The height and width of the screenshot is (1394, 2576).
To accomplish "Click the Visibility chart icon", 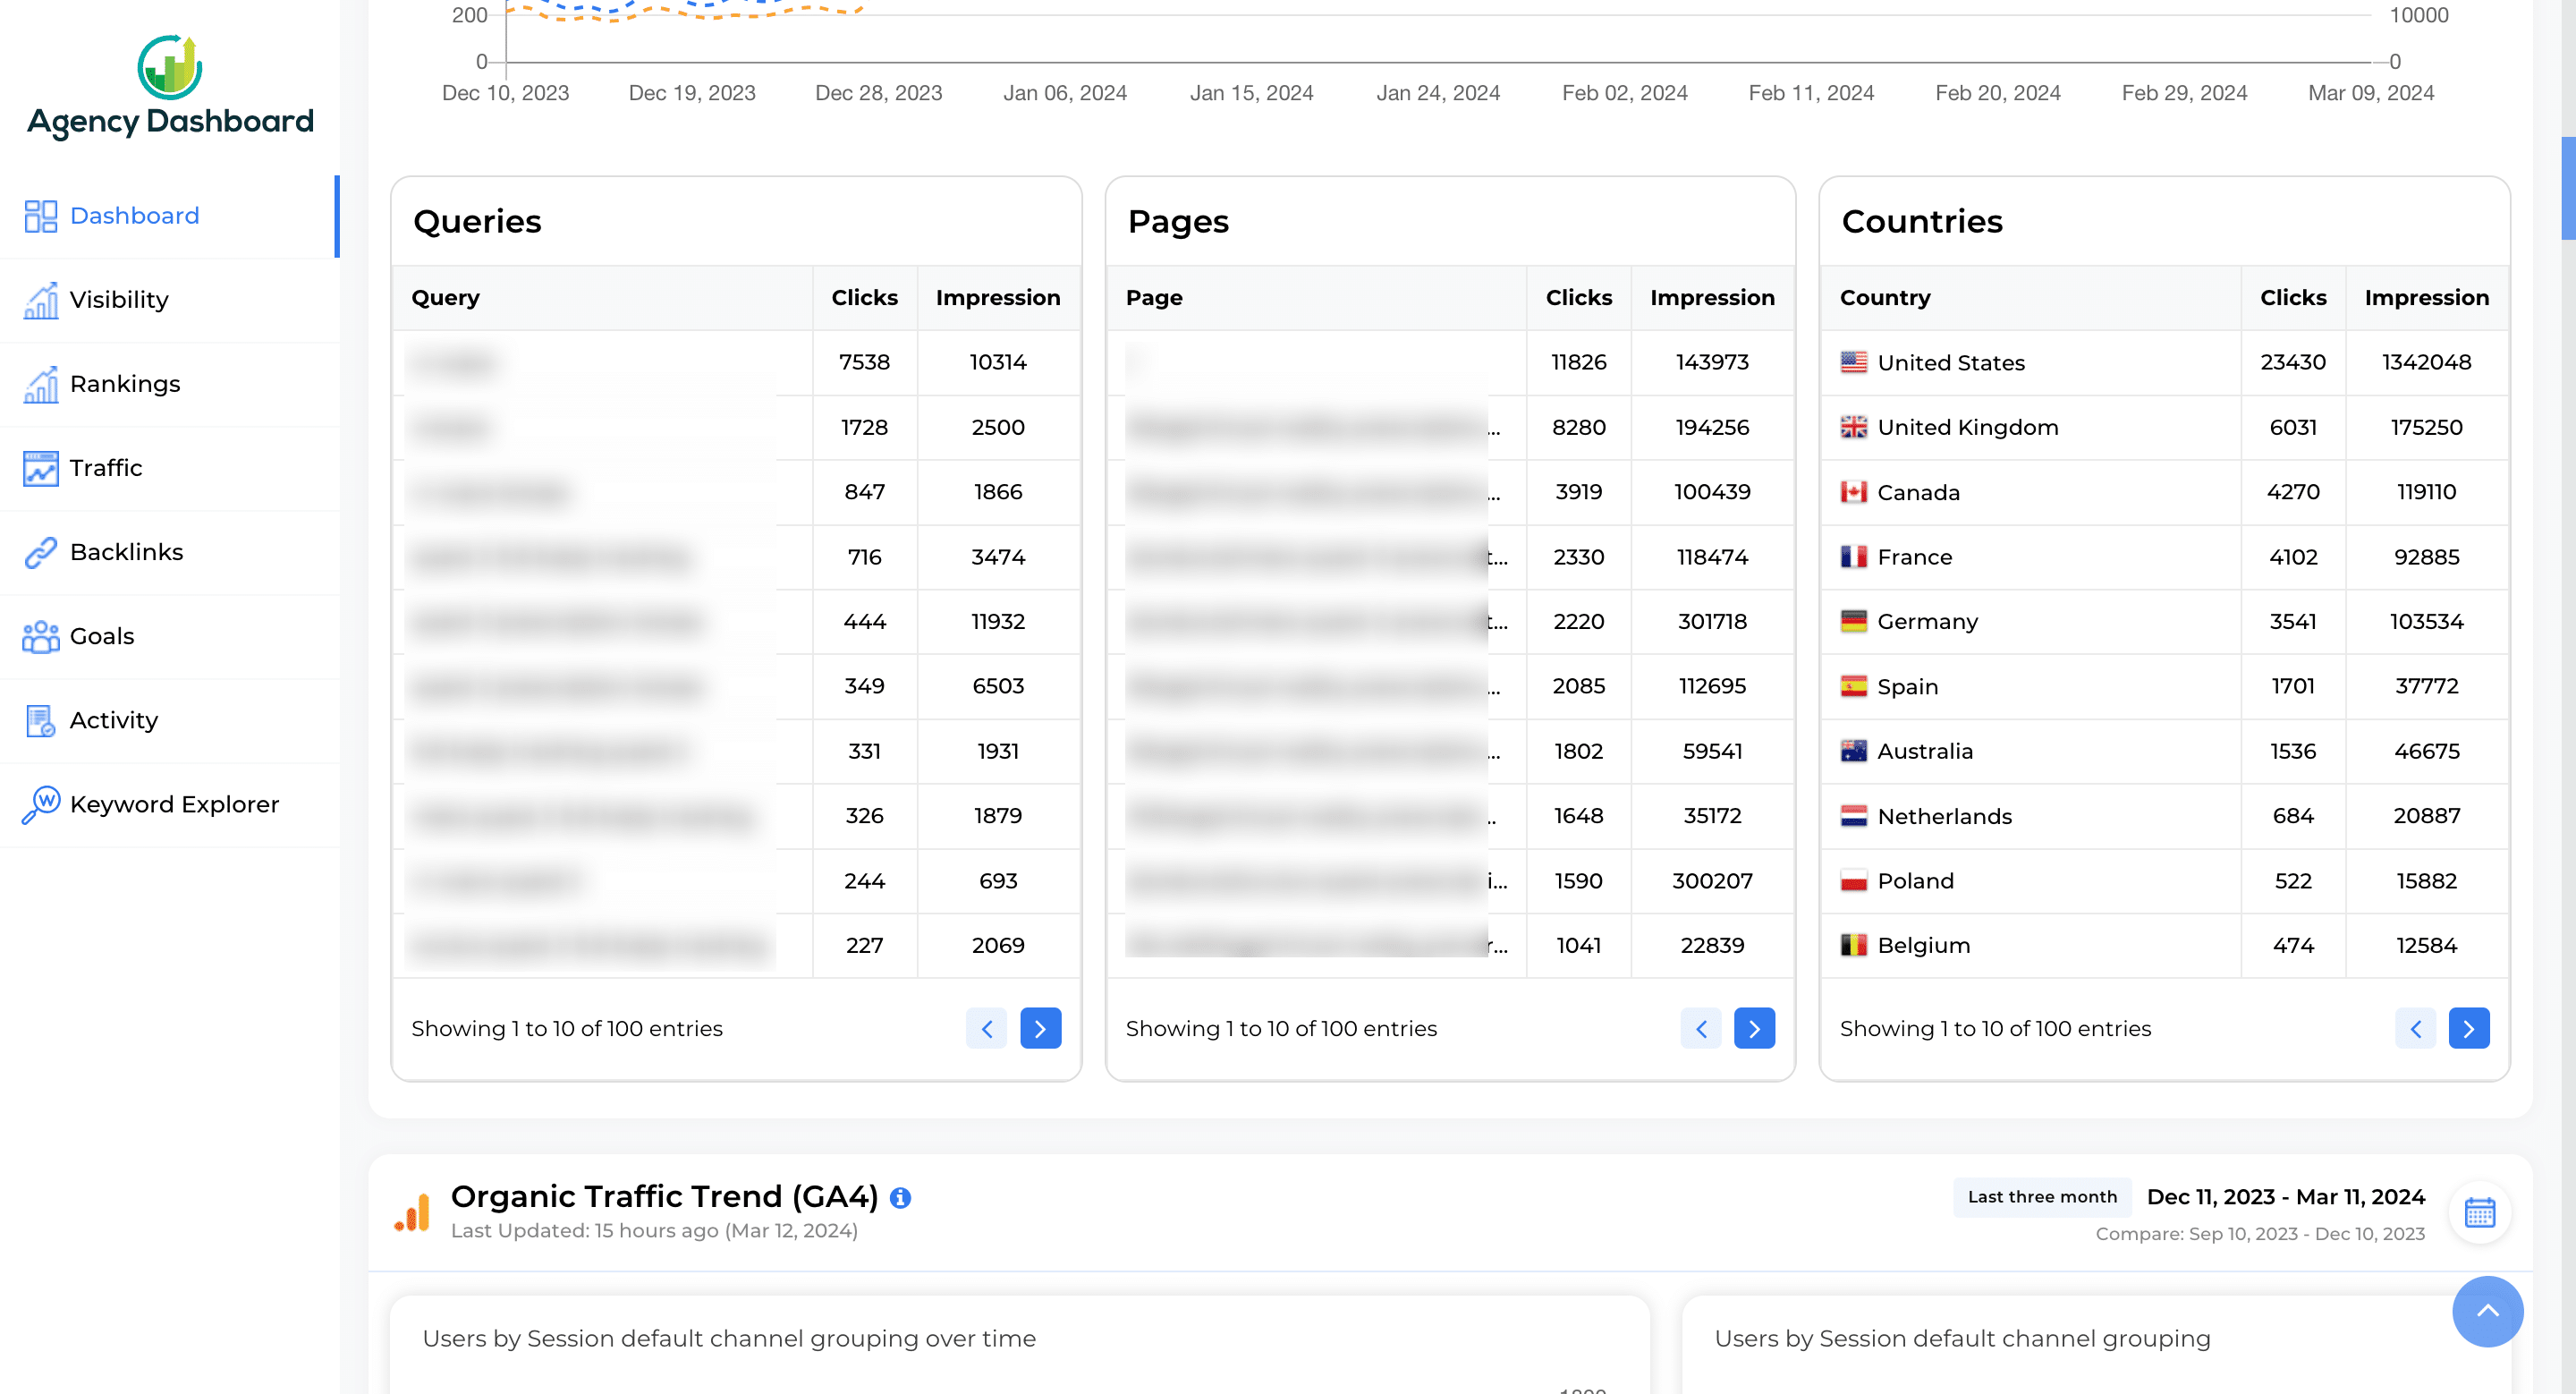I will (41, 300).
